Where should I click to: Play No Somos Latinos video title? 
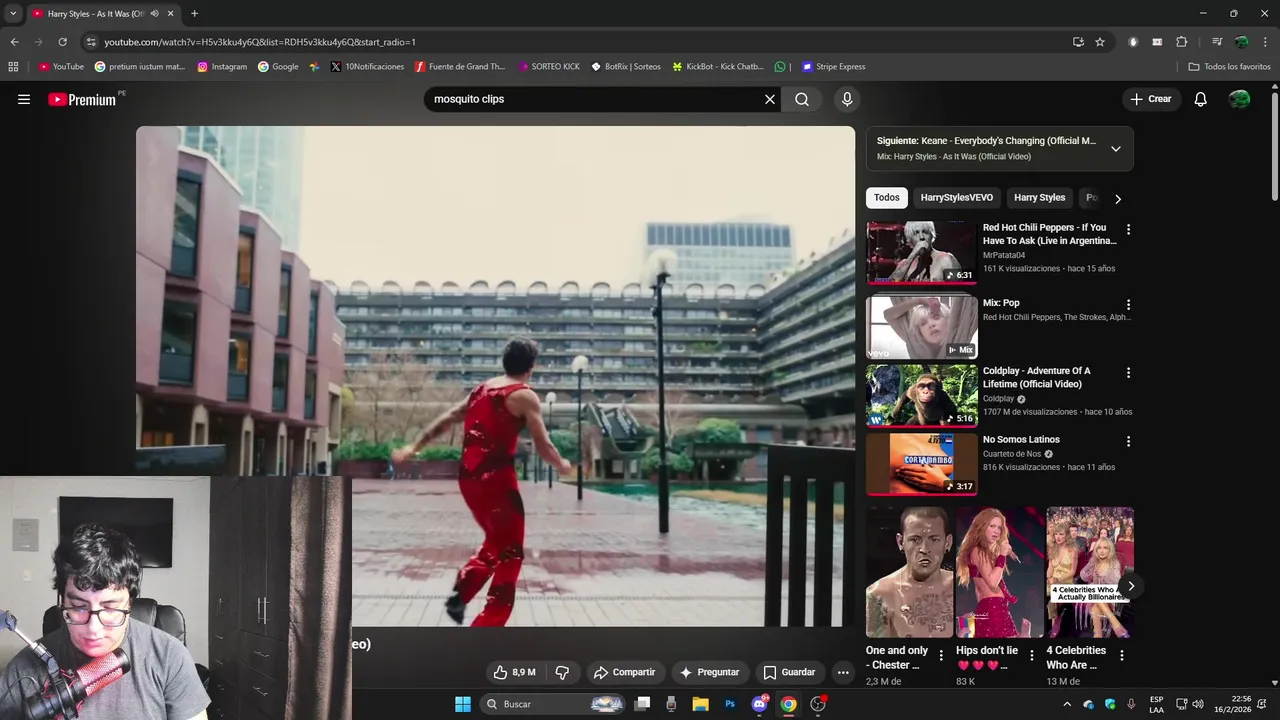click(1021, 439)
